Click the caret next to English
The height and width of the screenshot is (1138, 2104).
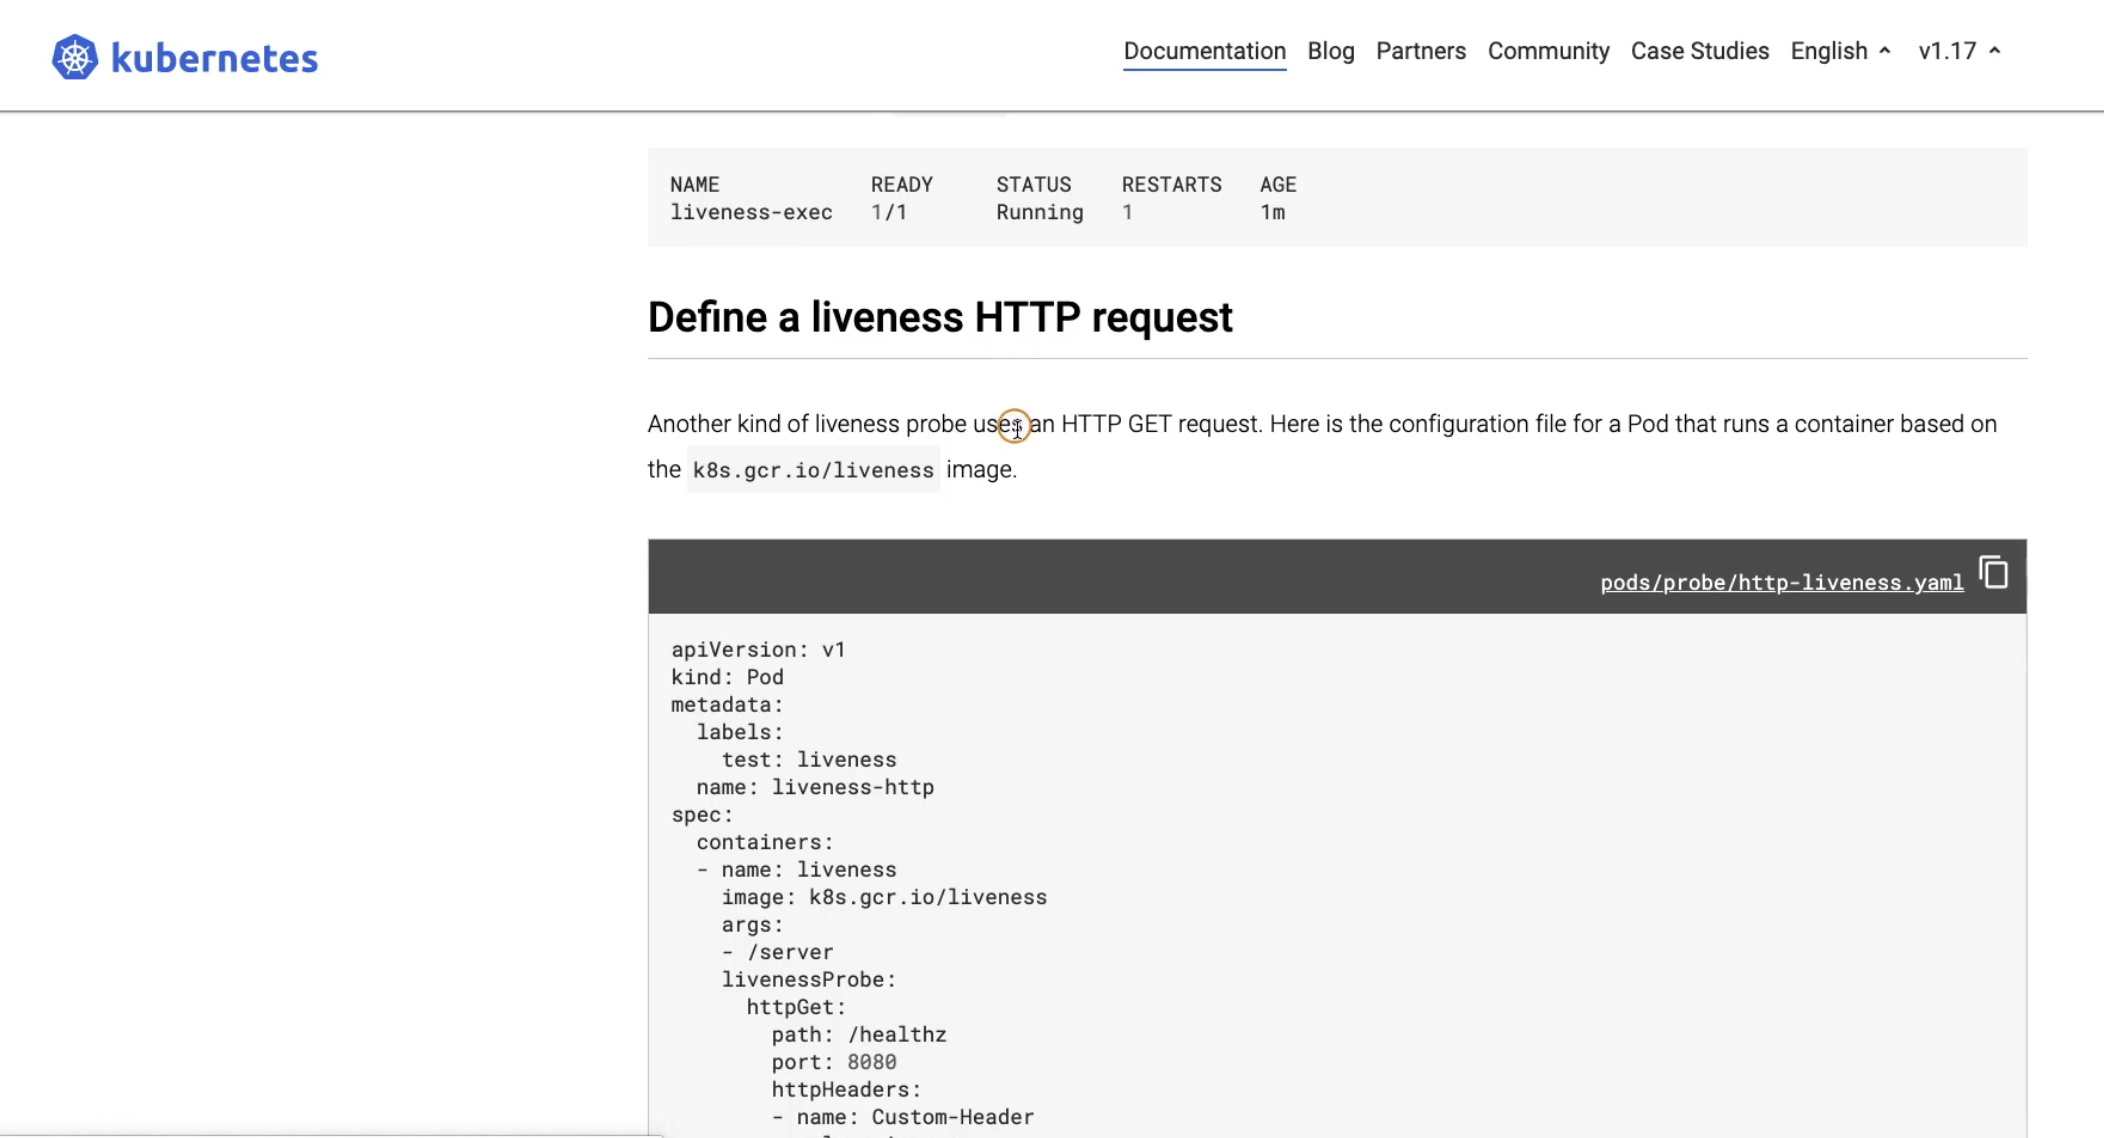point(1885,51)
